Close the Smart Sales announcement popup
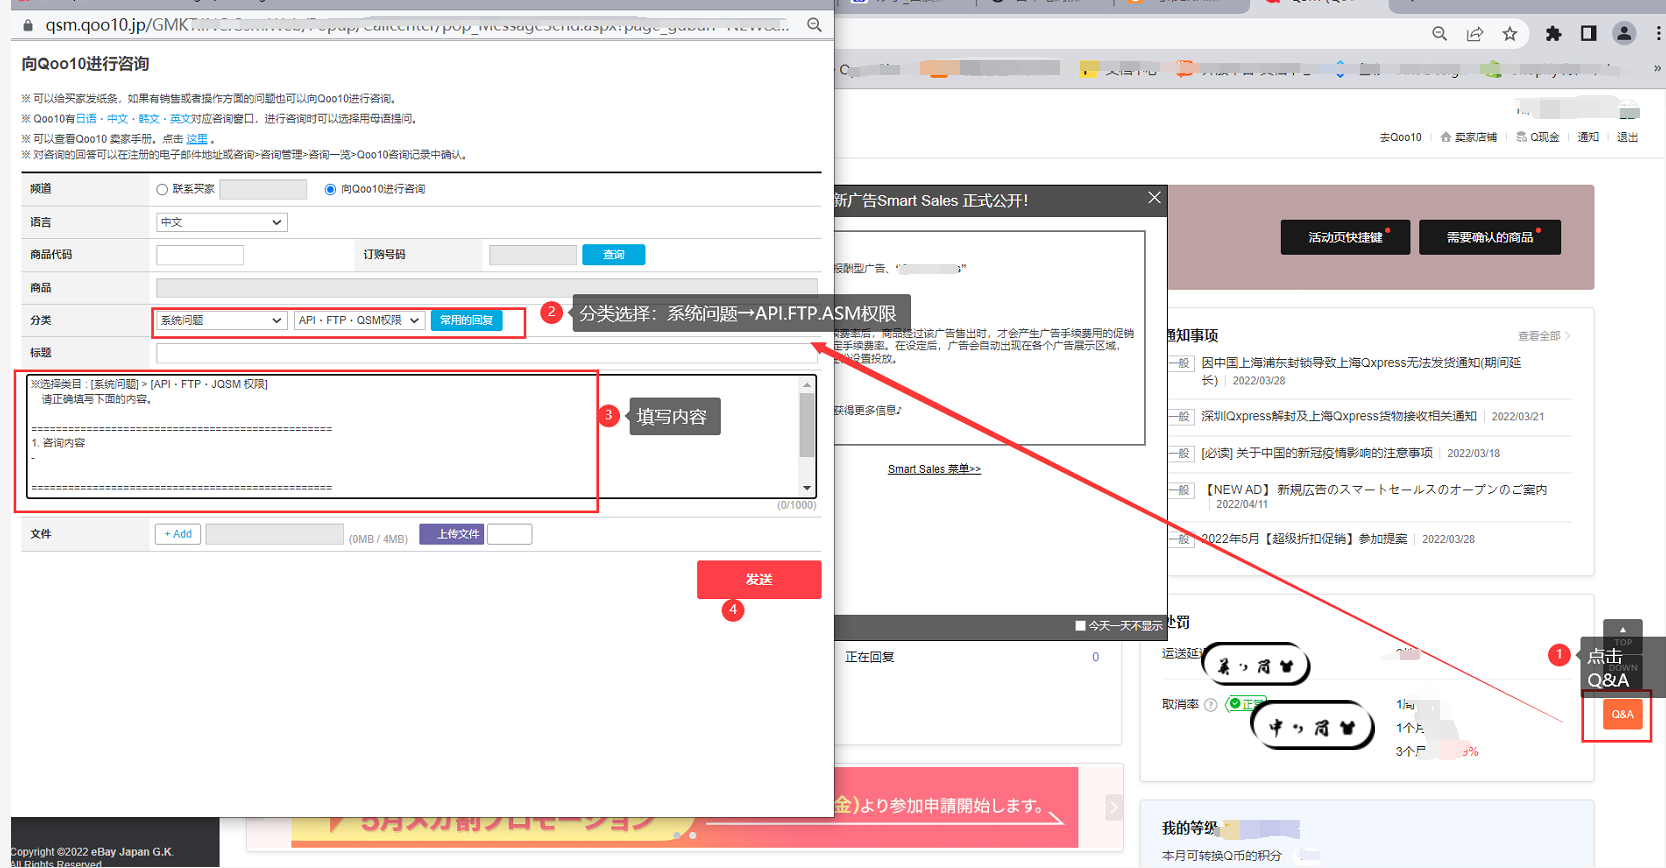 [x=1154, y=198]
